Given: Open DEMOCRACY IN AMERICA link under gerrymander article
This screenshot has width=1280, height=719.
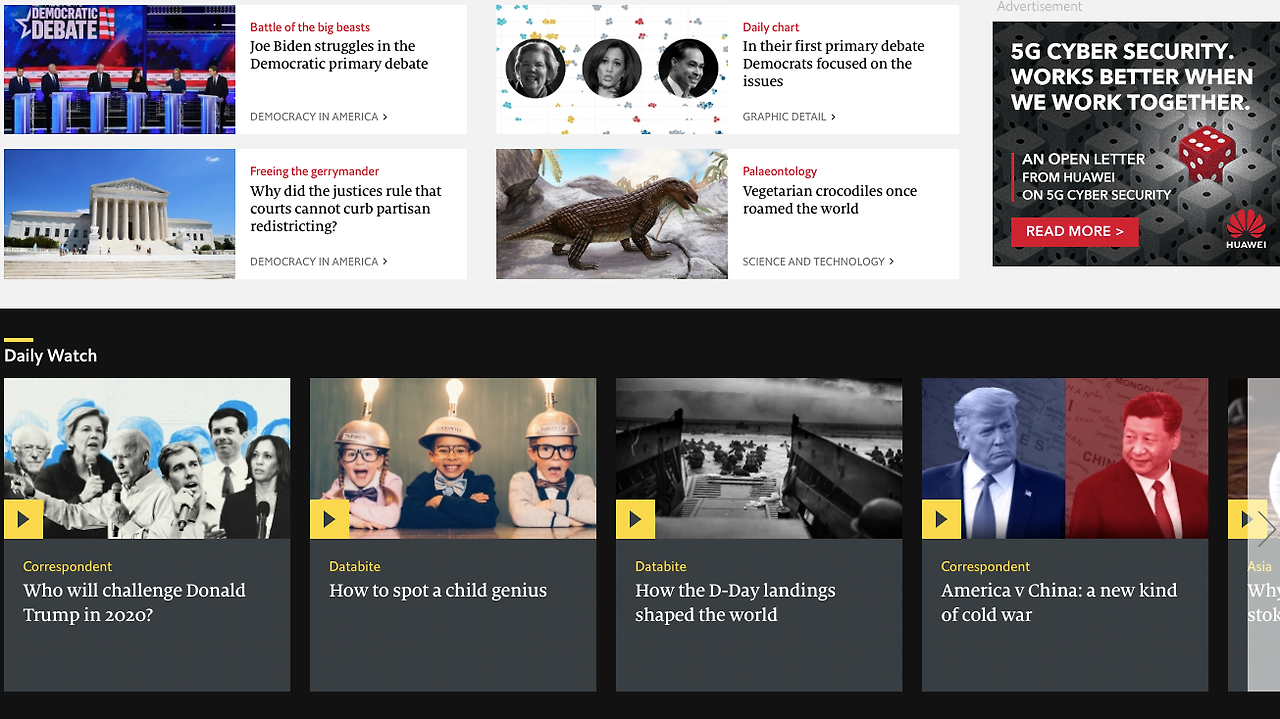Looking at the screenshot, I should (x=319, y=262).
